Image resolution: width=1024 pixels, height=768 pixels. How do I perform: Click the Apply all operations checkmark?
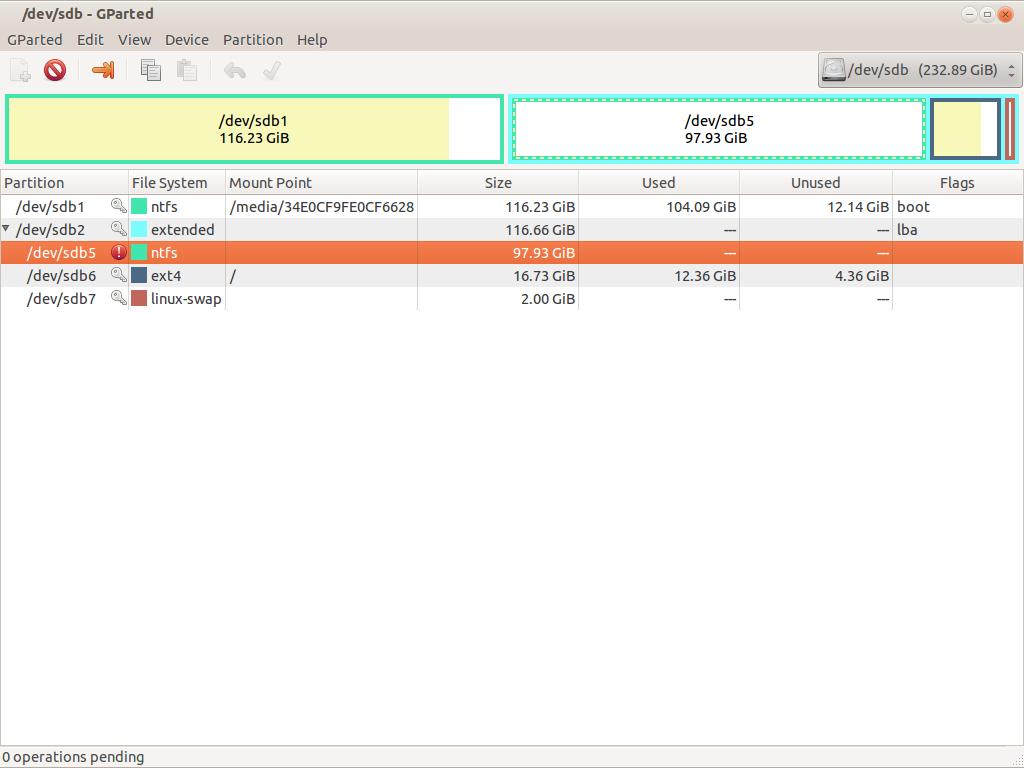[x=271, y=70]
